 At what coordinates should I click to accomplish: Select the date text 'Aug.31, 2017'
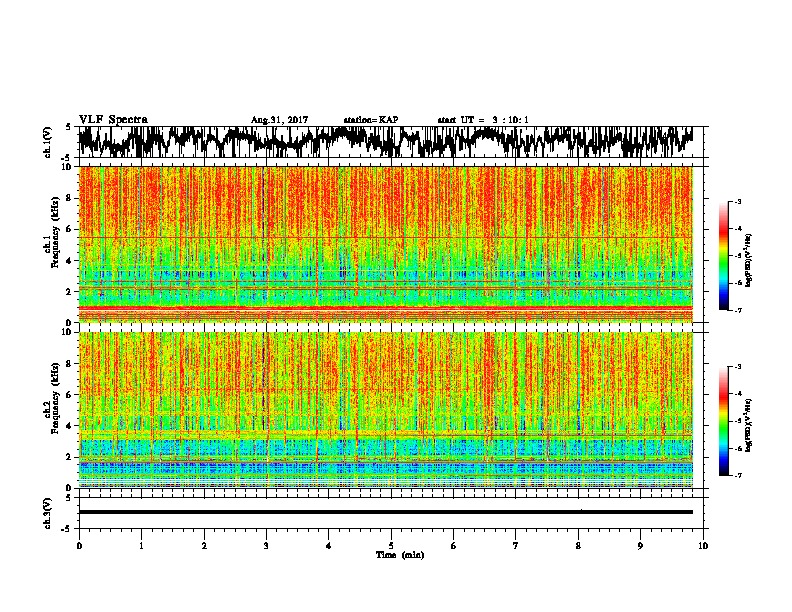point(279,120)
